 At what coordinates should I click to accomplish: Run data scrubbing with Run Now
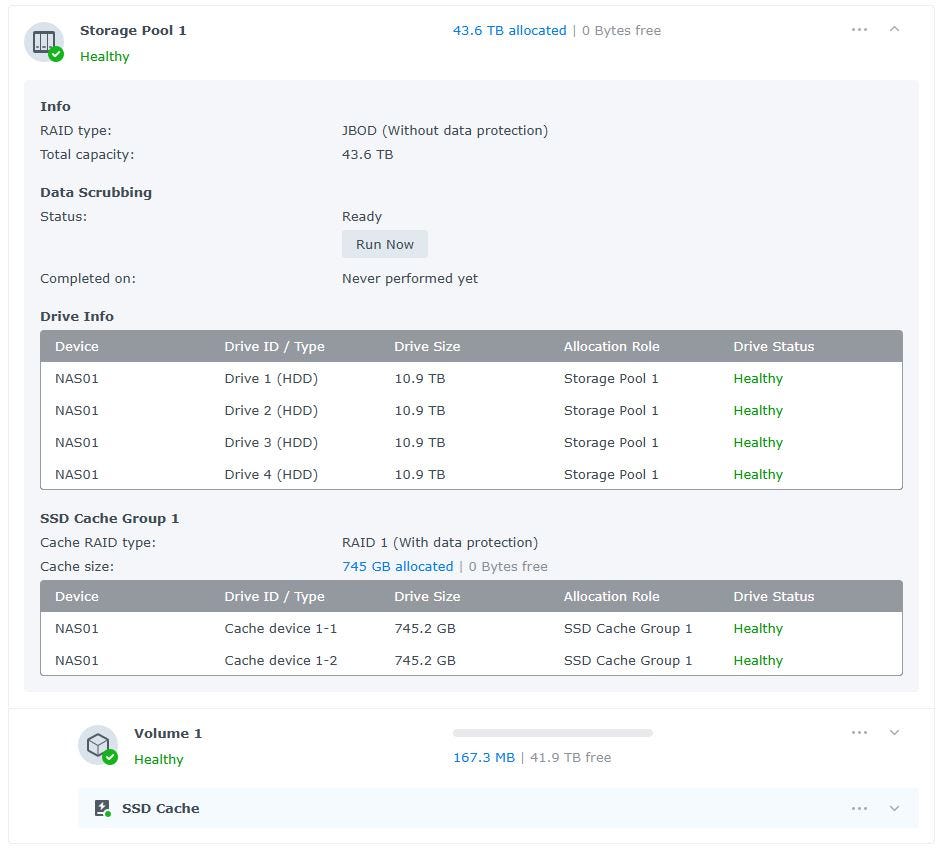[384, 244]
